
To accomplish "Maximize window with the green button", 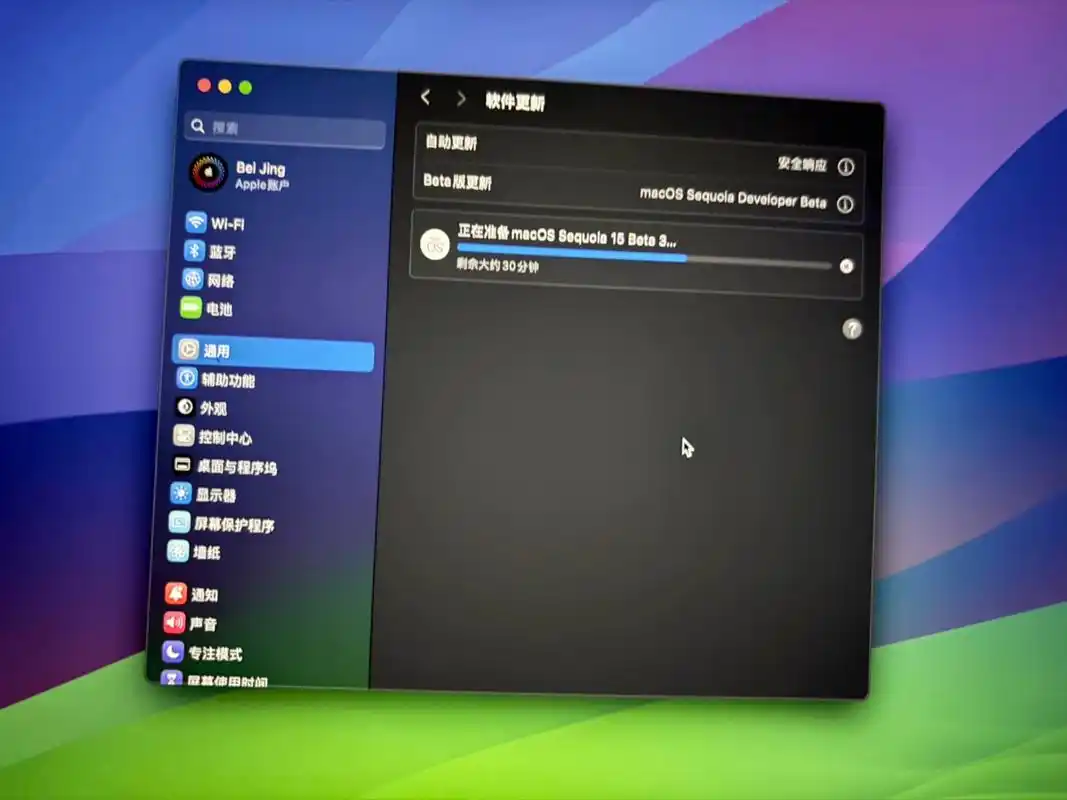I will [x=246, y=88].
